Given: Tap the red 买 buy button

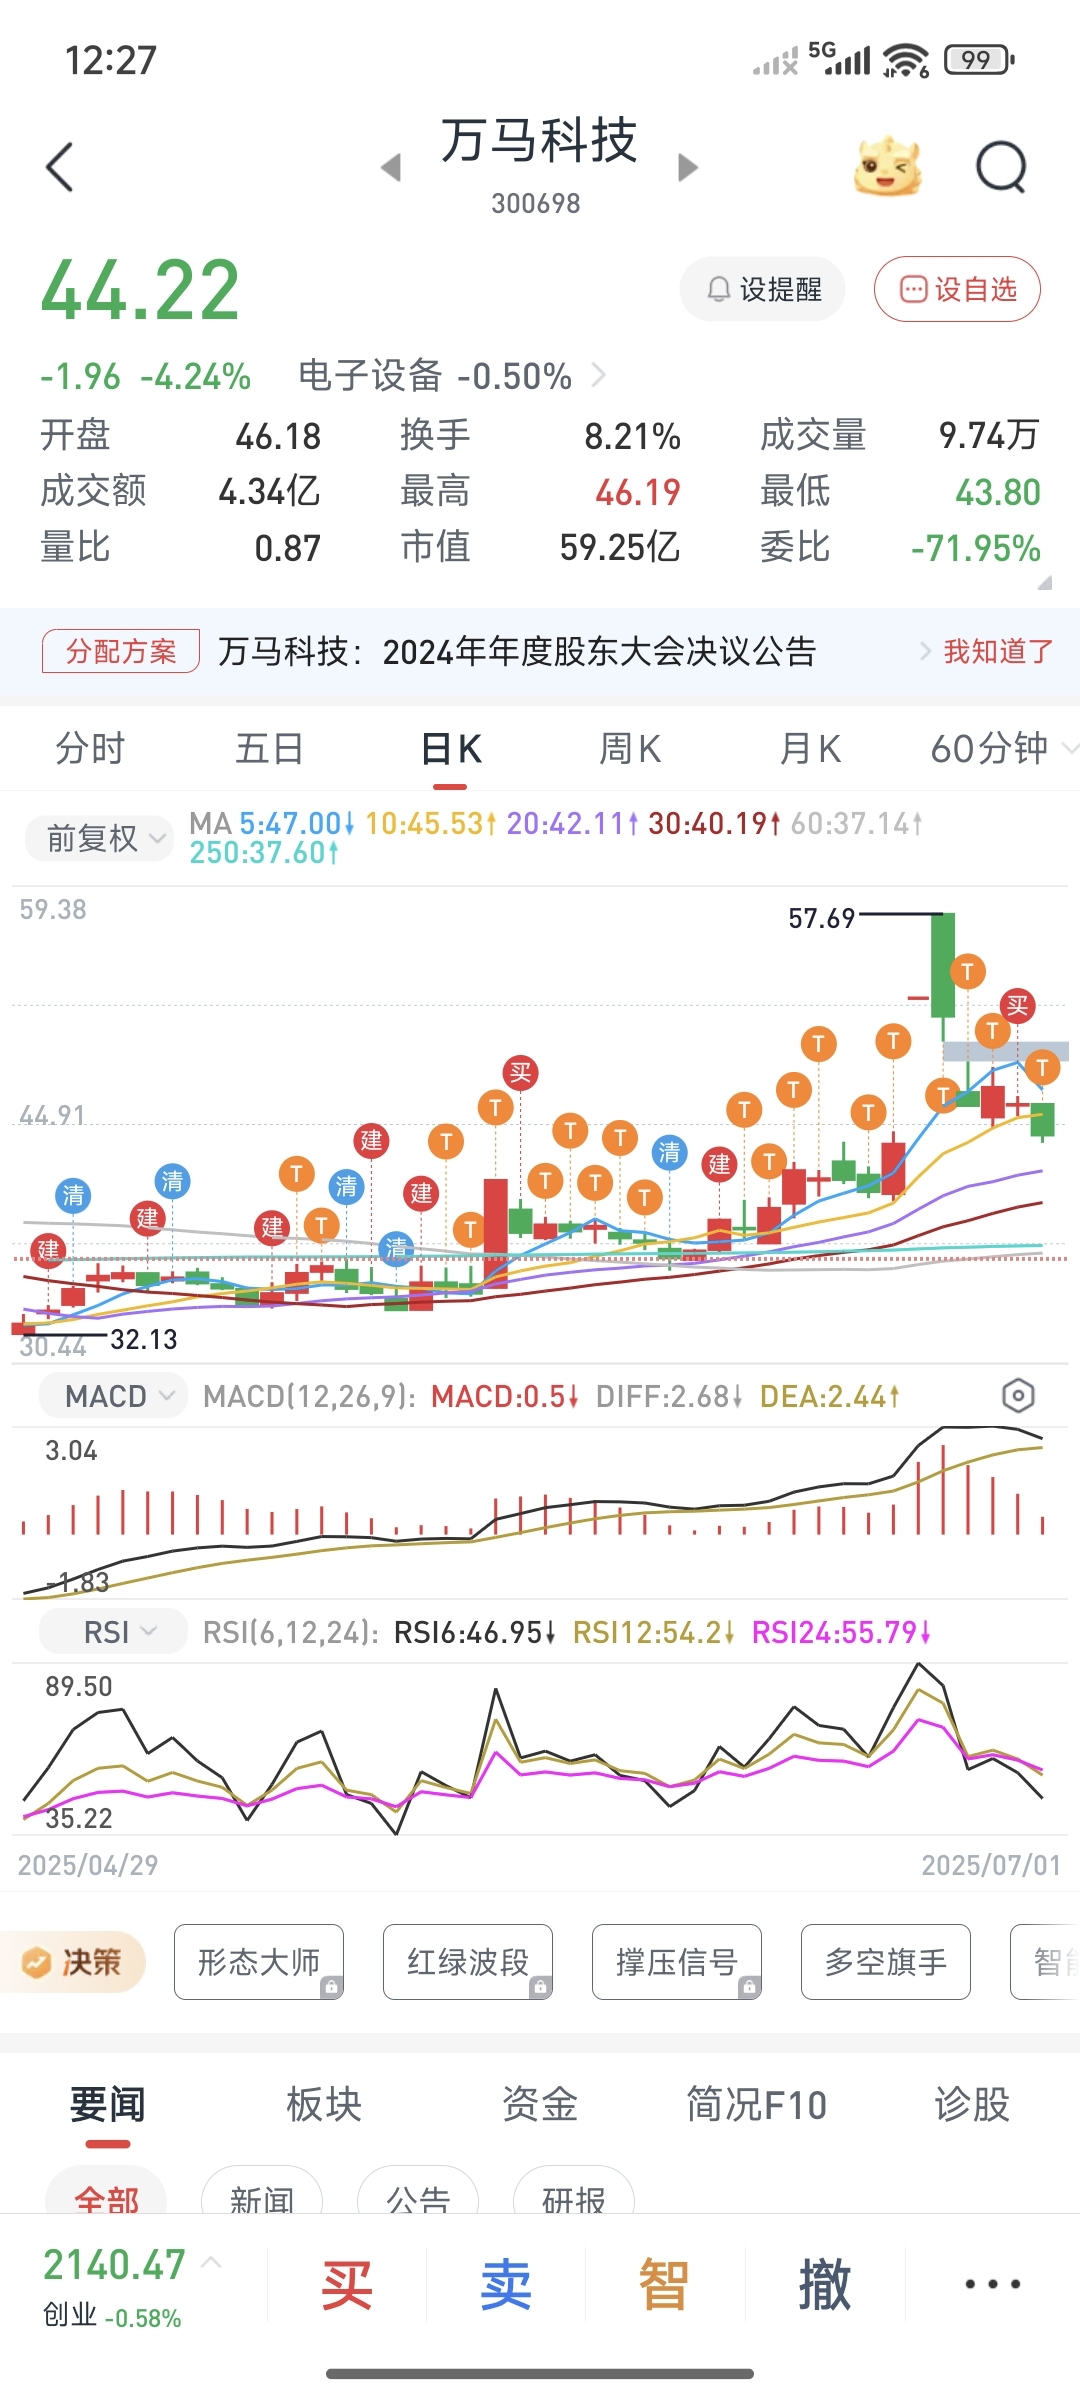Looking at the screenshot, I should pyautogui.click(x=347, y=2285).
